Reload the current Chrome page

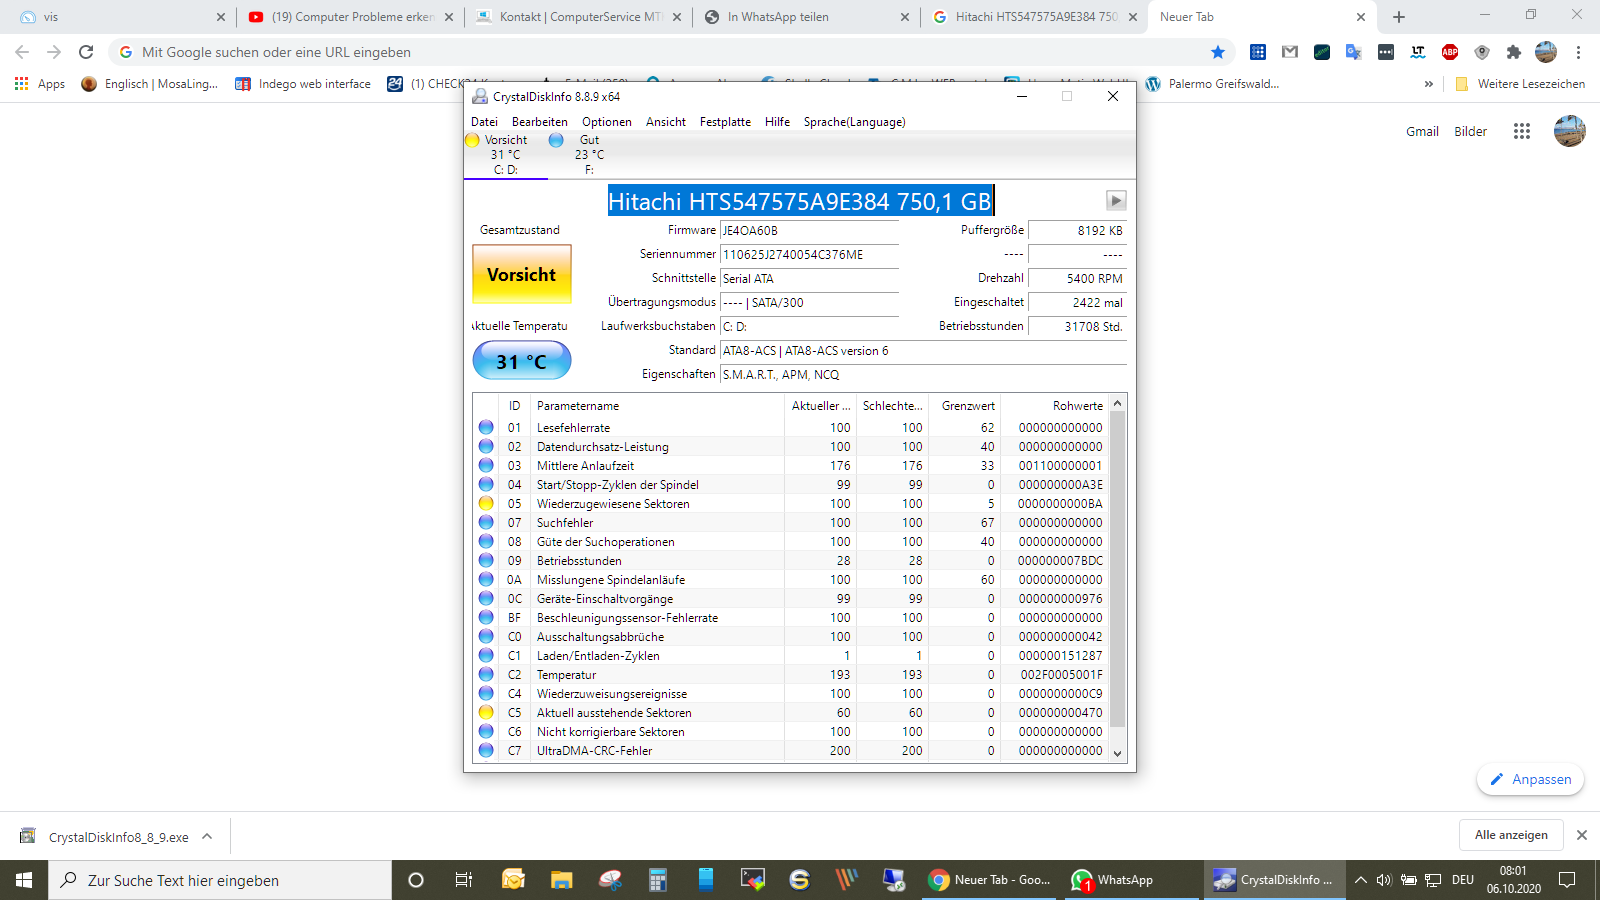[x=86, y=52]
